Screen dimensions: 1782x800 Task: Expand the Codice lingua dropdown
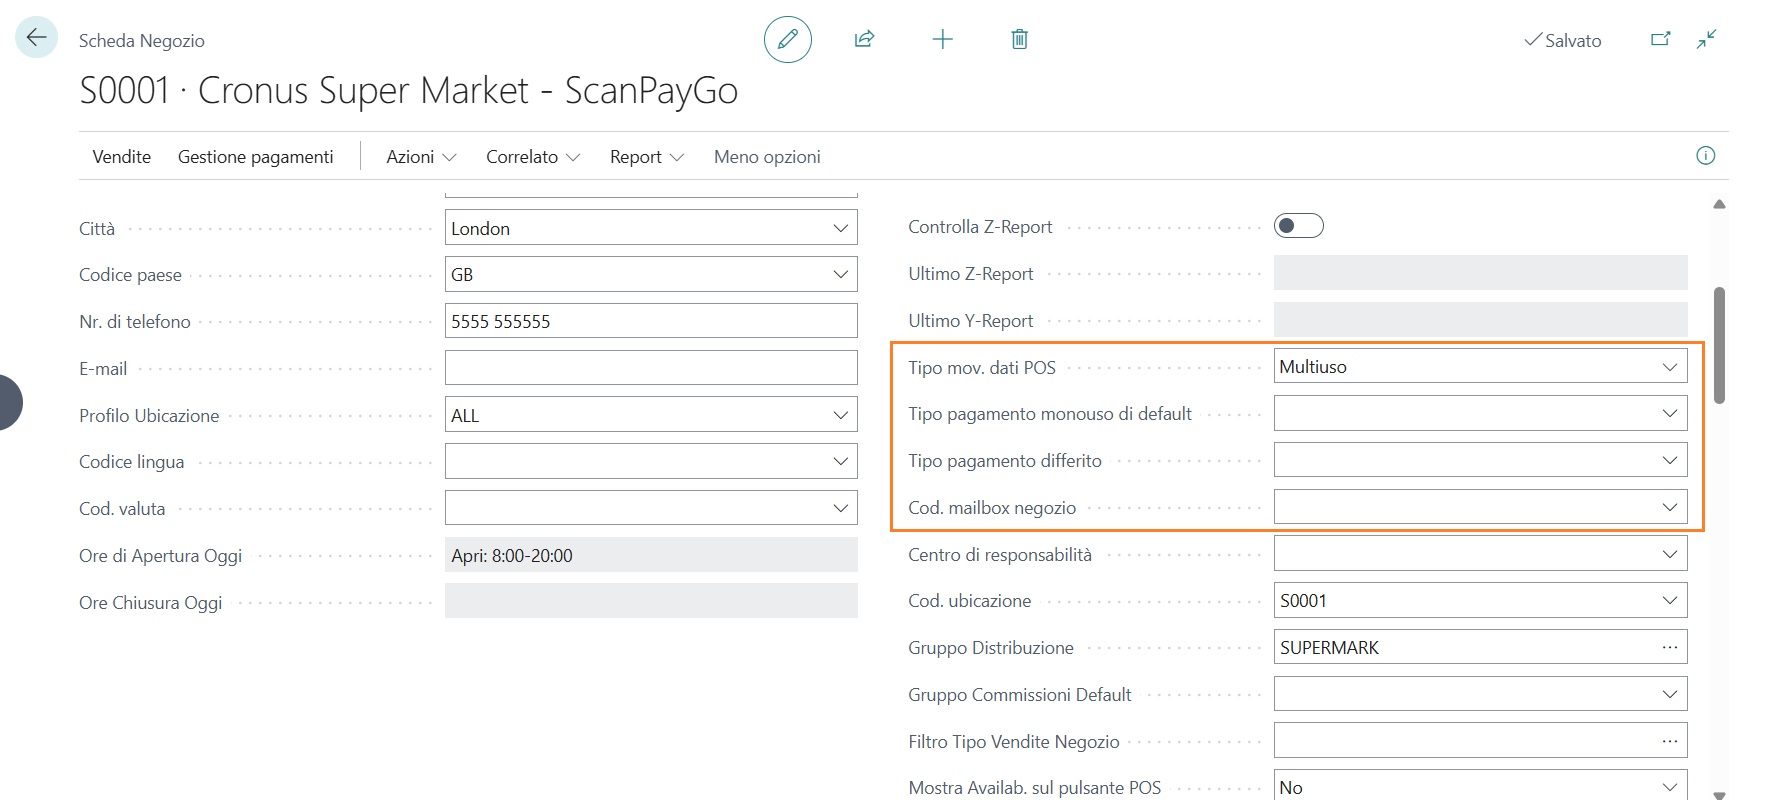841,462
